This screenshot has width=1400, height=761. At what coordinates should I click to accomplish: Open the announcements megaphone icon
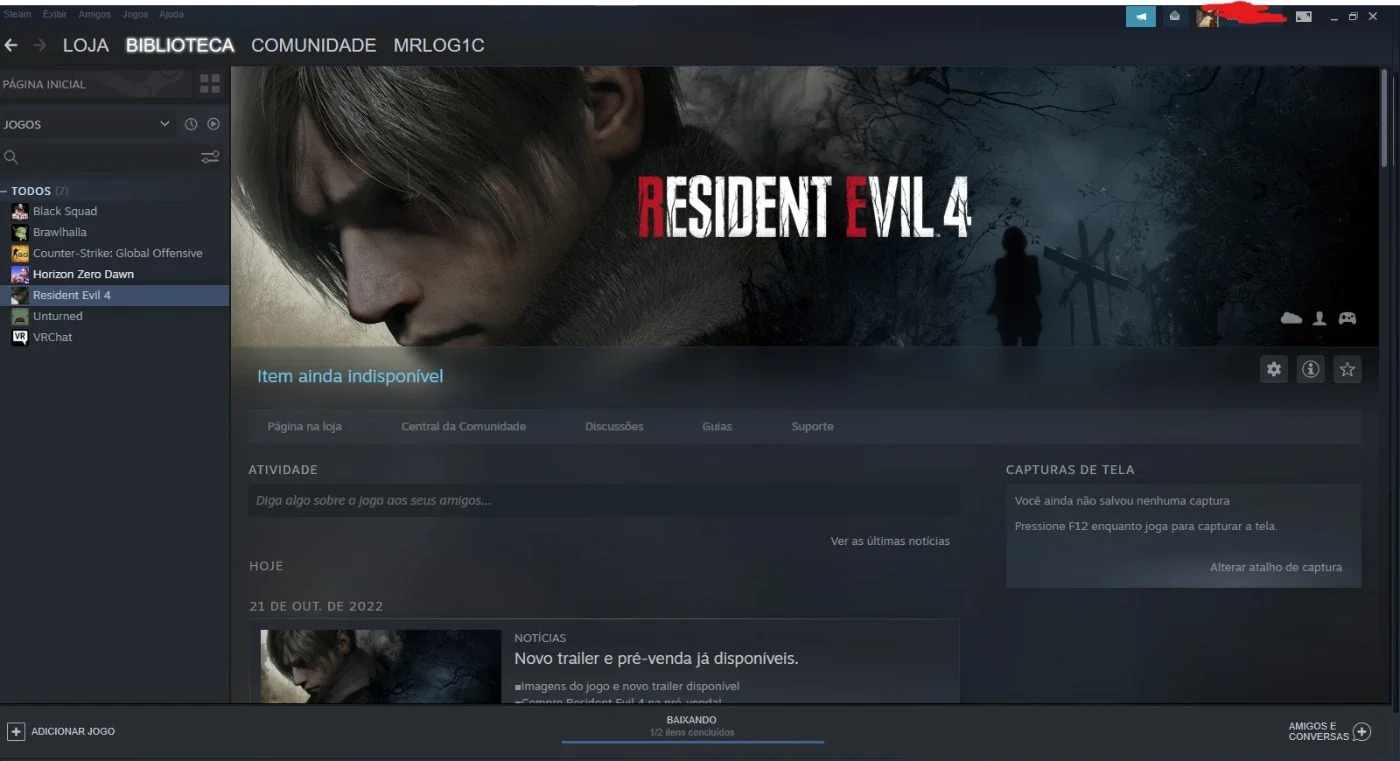click(x=1141, y=16)
